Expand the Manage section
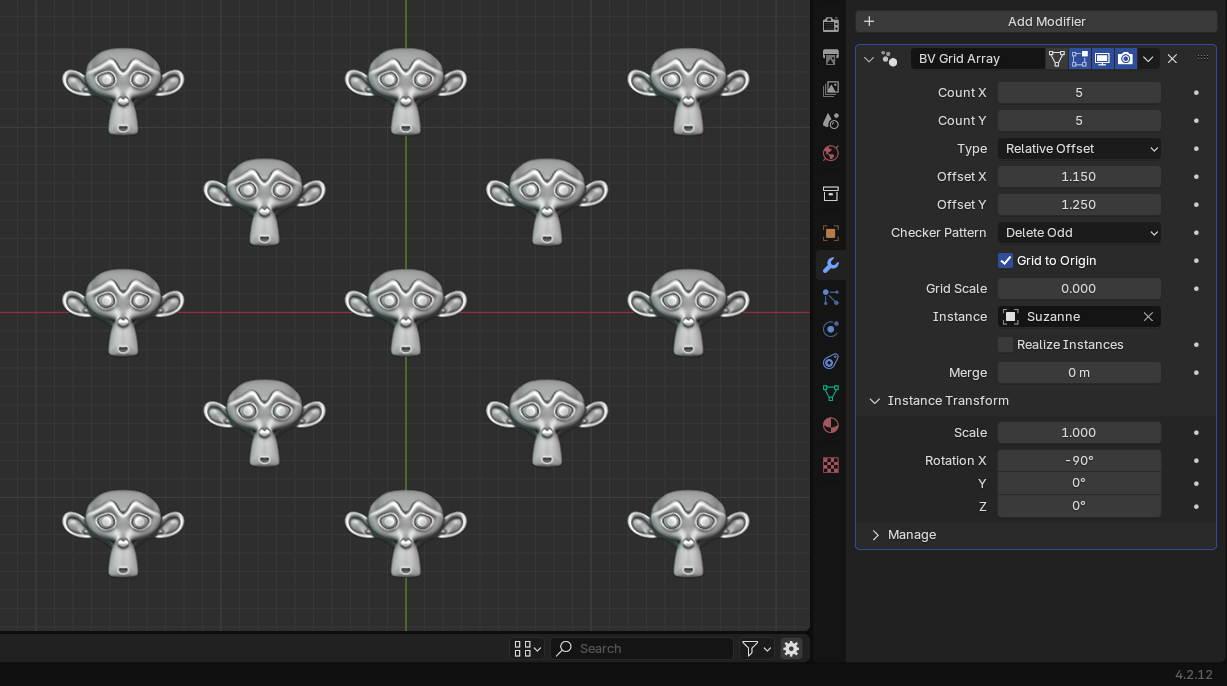1227x686 pixels. [875, 535]
